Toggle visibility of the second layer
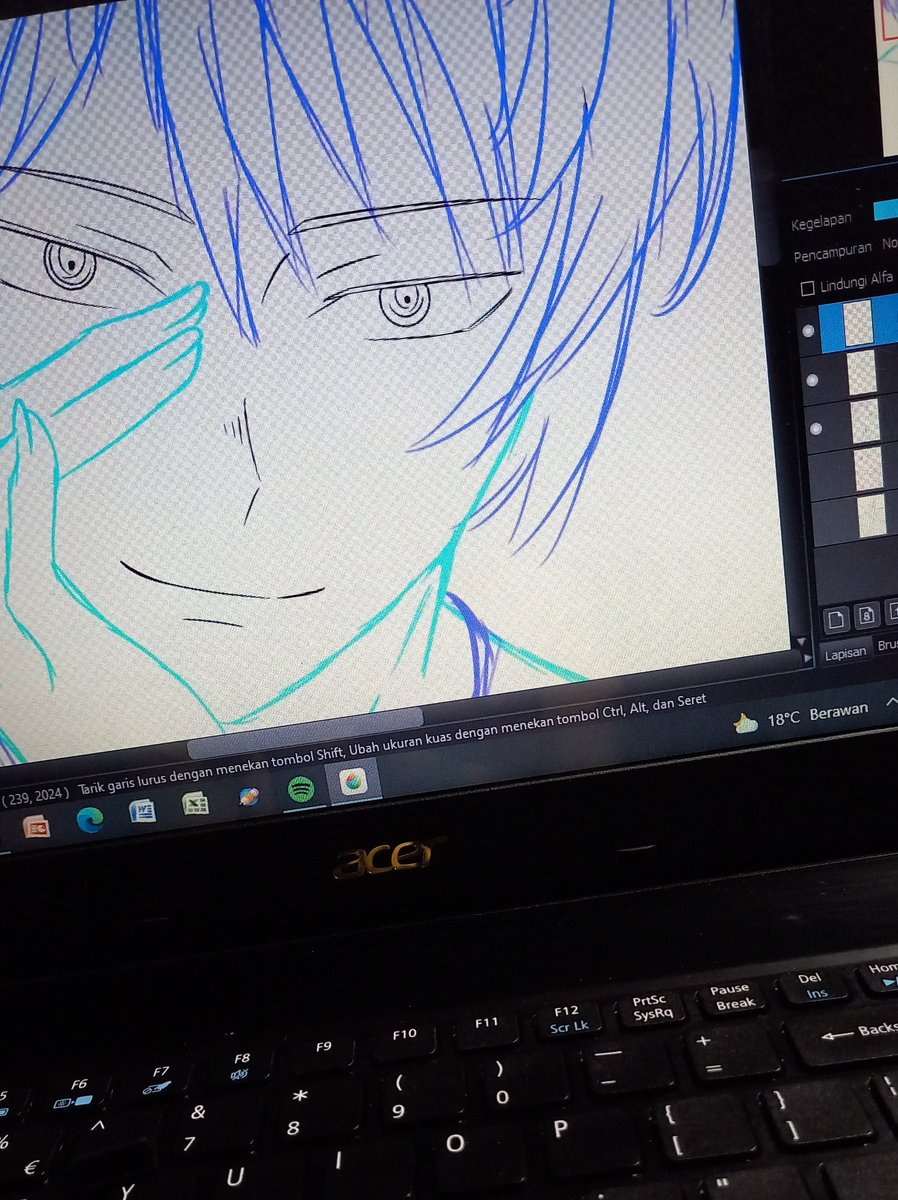 [811, 381]
